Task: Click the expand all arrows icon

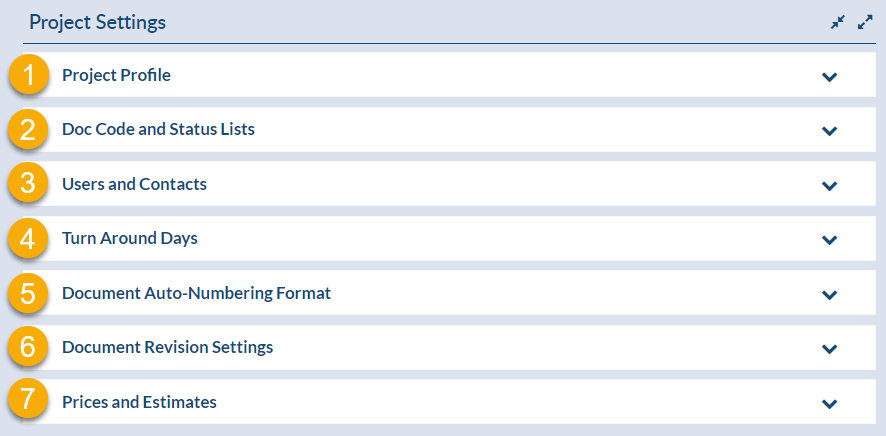Action: (865, 23)
